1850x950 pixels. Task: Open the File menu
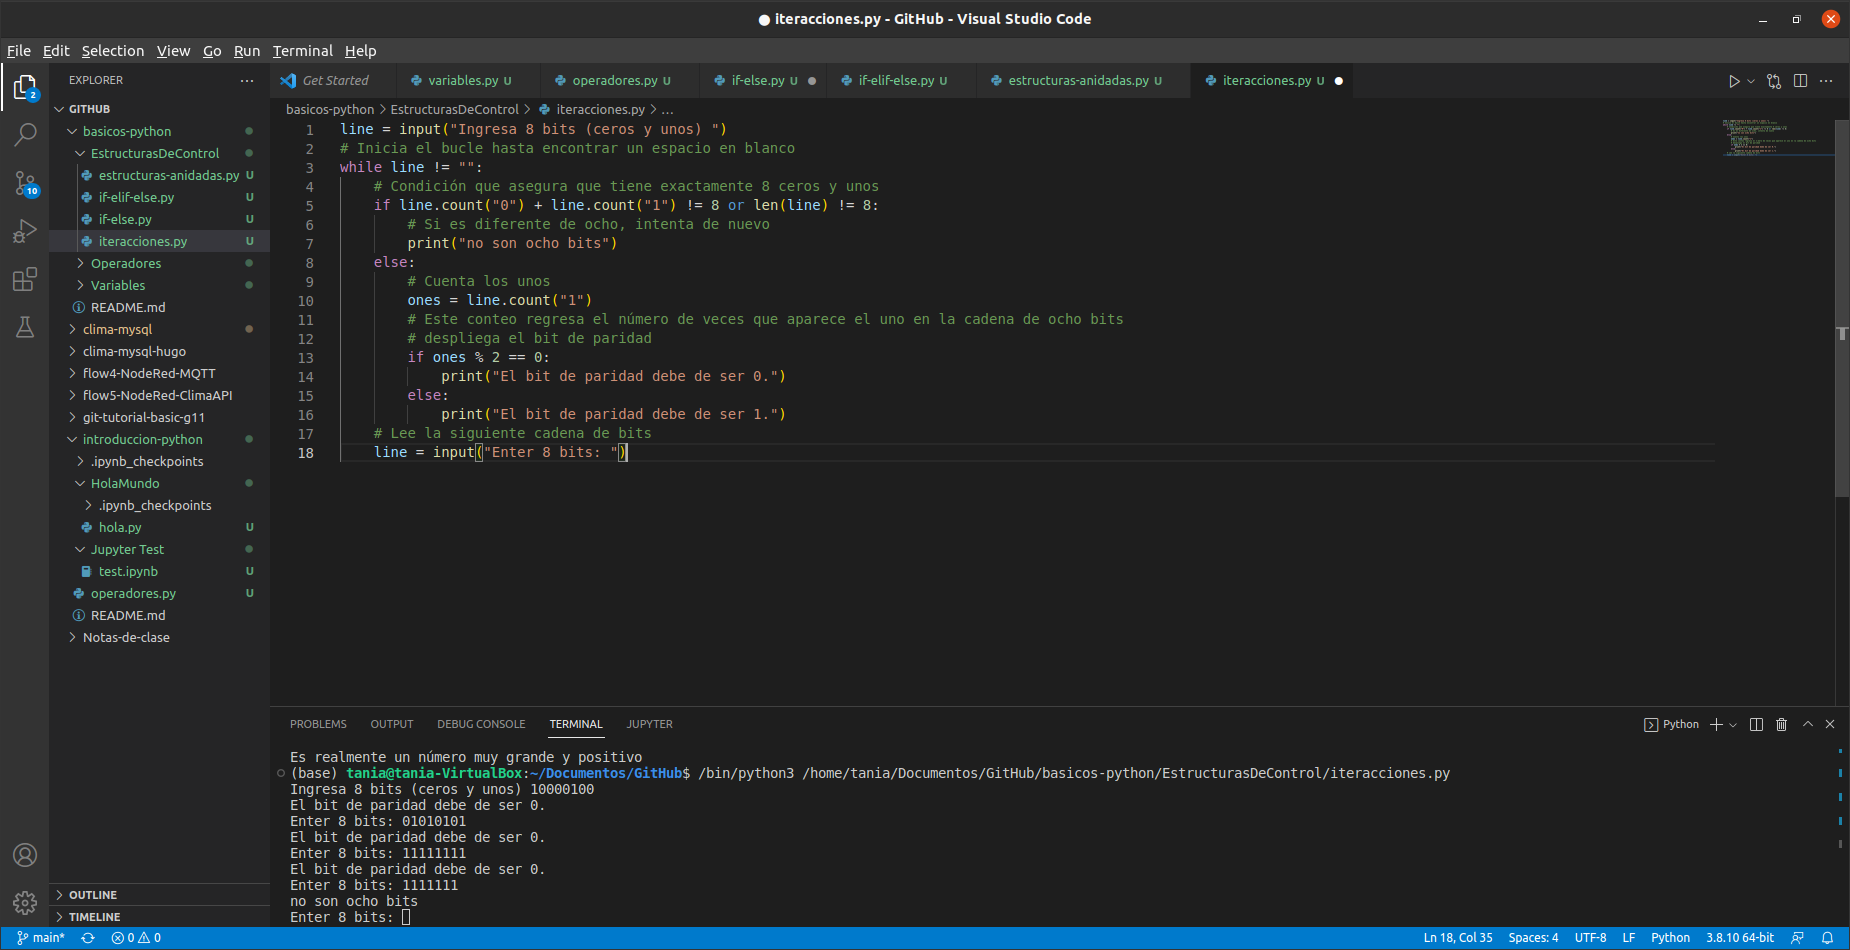19,51
